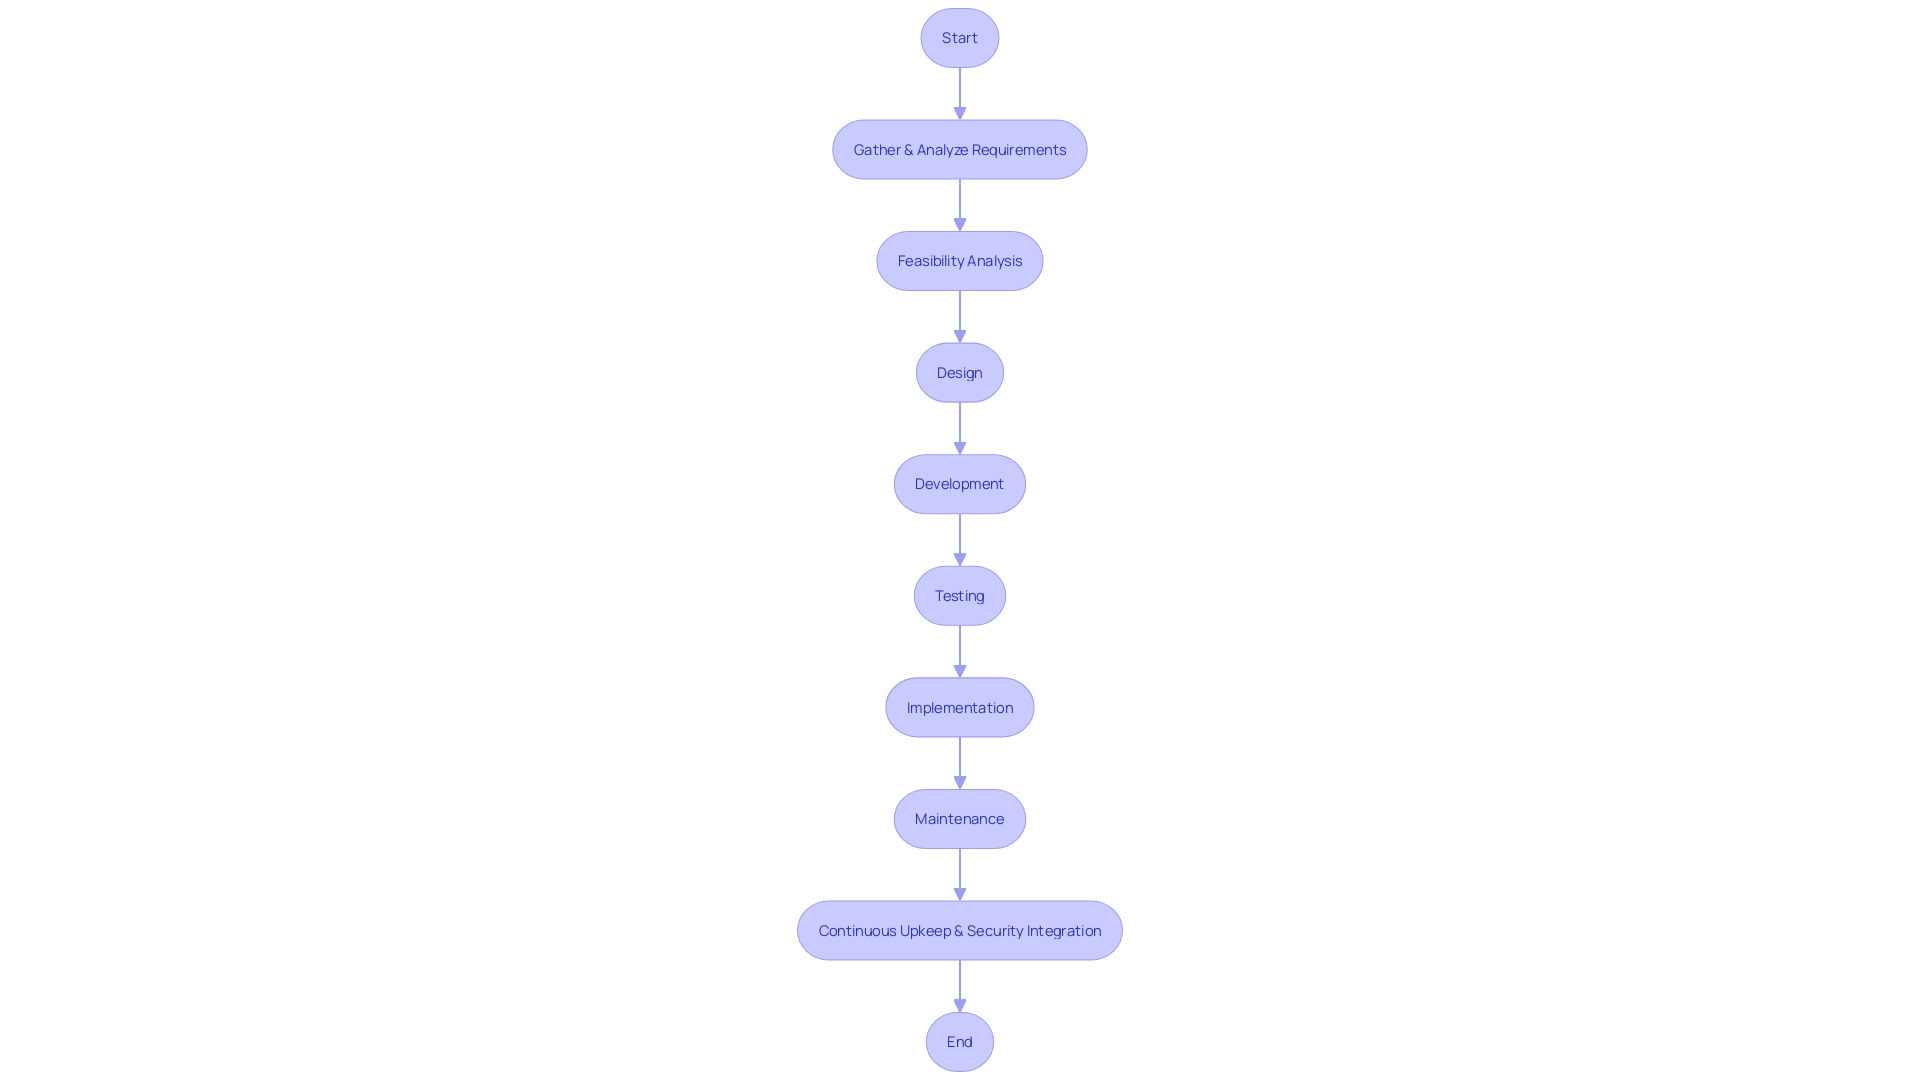Click the arrow from Start to Requirements
The width and height of the screenshot is (1920, 1080).
pos(960,92)
